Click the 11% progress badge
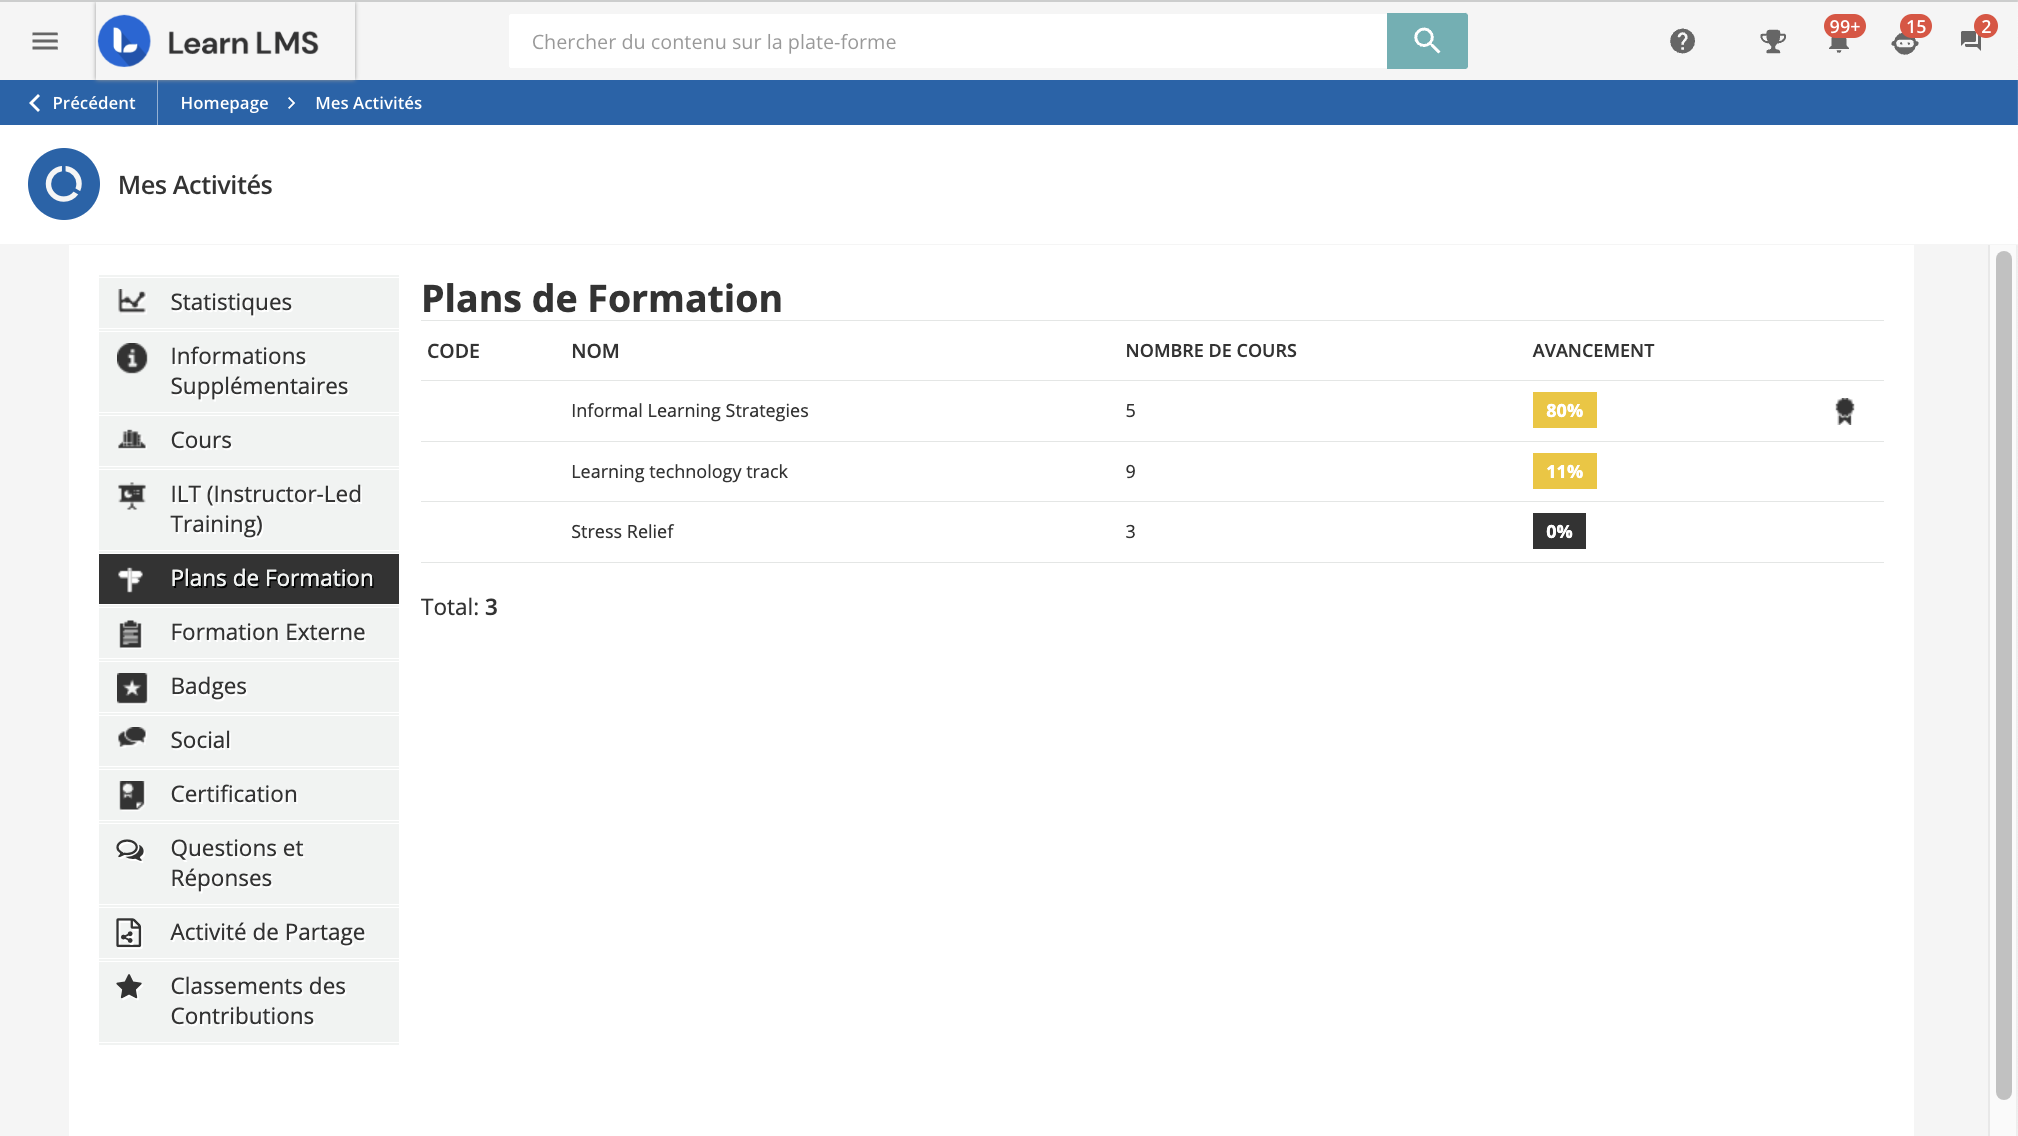The width and height of the screenshot is (2018, 1136). pos(1564,471)
